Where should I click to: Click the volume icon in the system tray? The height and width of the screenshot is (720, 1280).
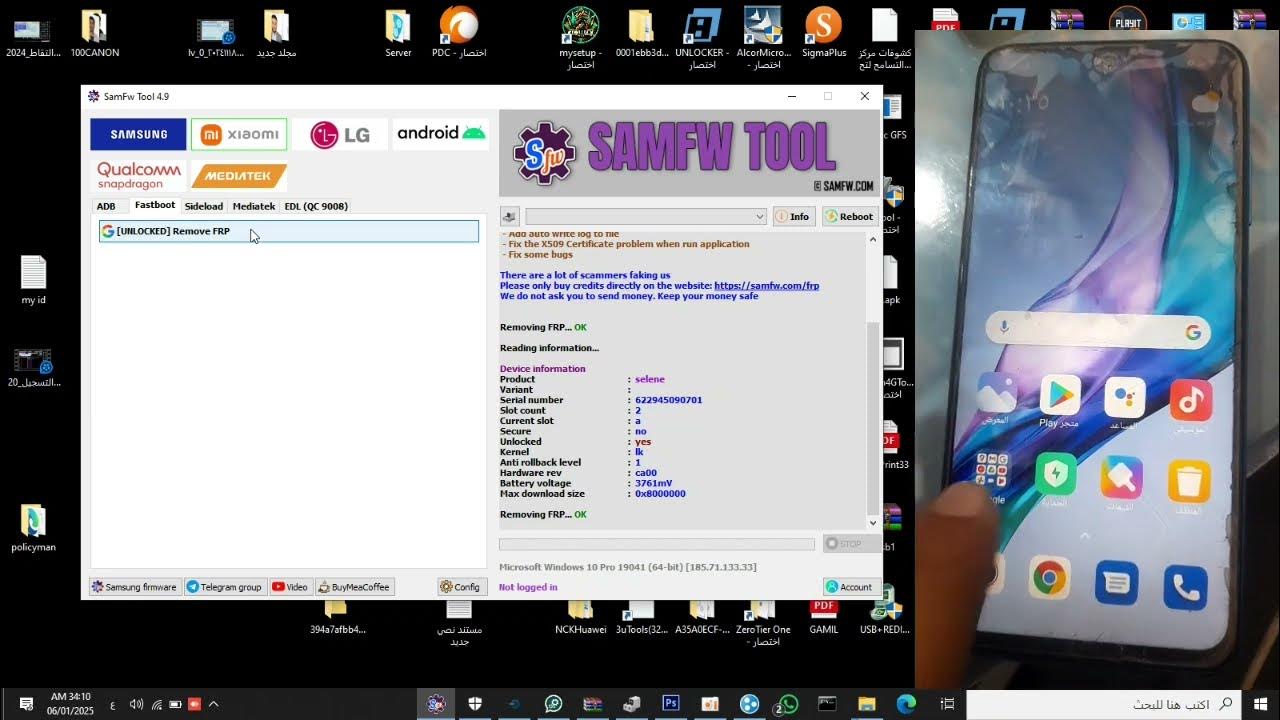point(137,704)
